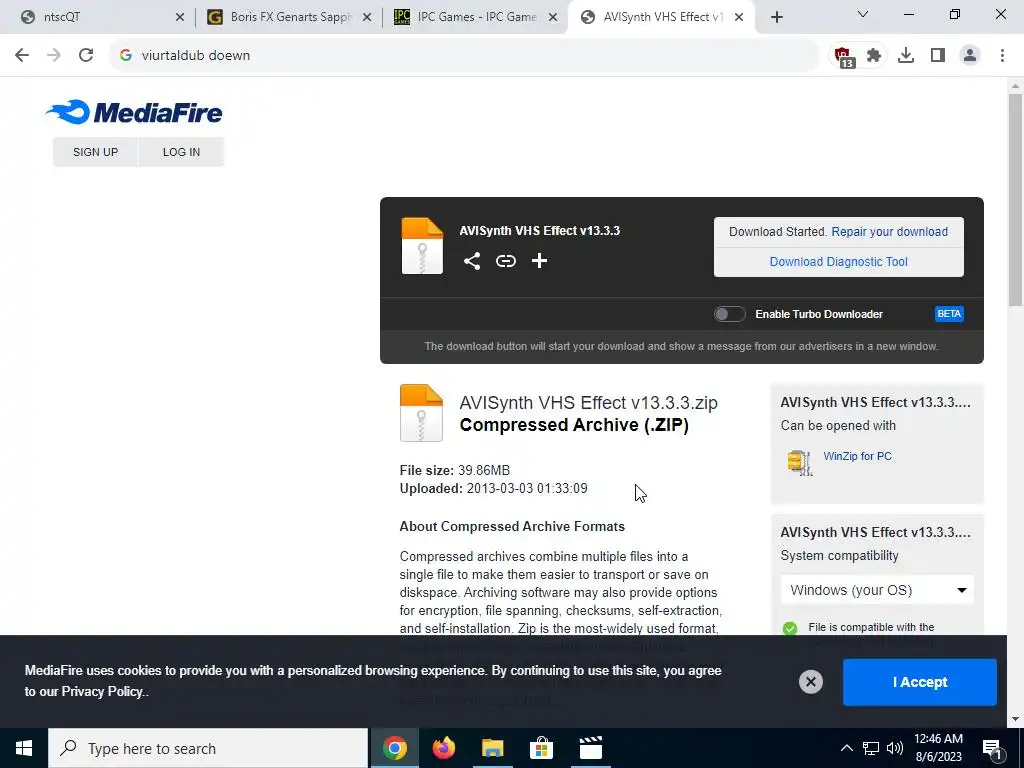Click the volume icon in the system tray
Screen dimensions: 1024x768
895,748
